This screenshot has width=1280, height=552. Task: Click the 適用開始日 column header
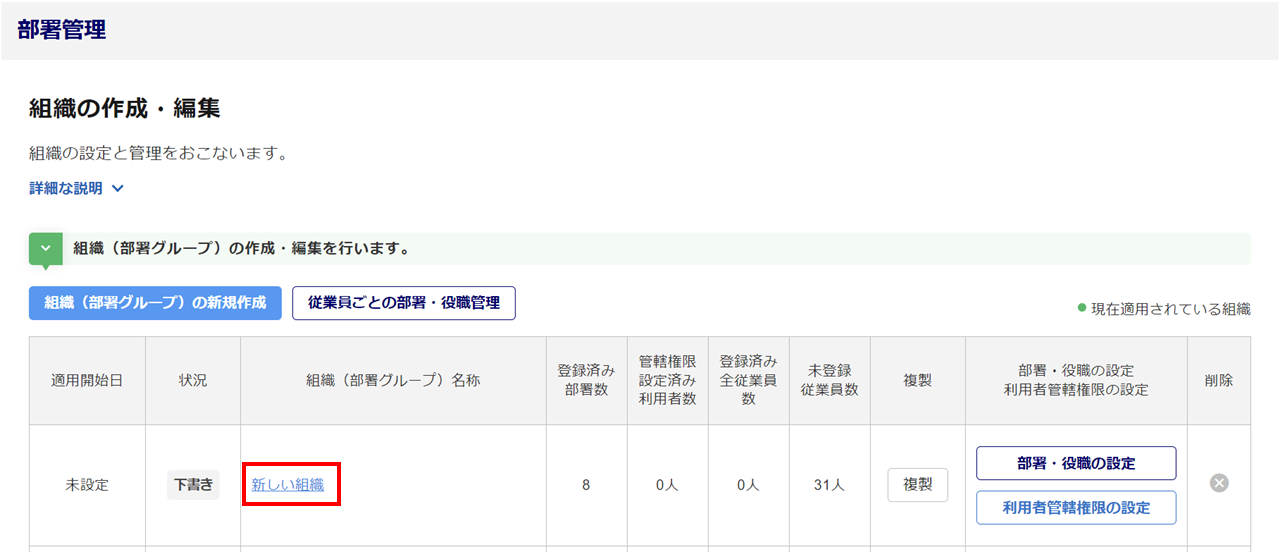(x=87, y=380)
